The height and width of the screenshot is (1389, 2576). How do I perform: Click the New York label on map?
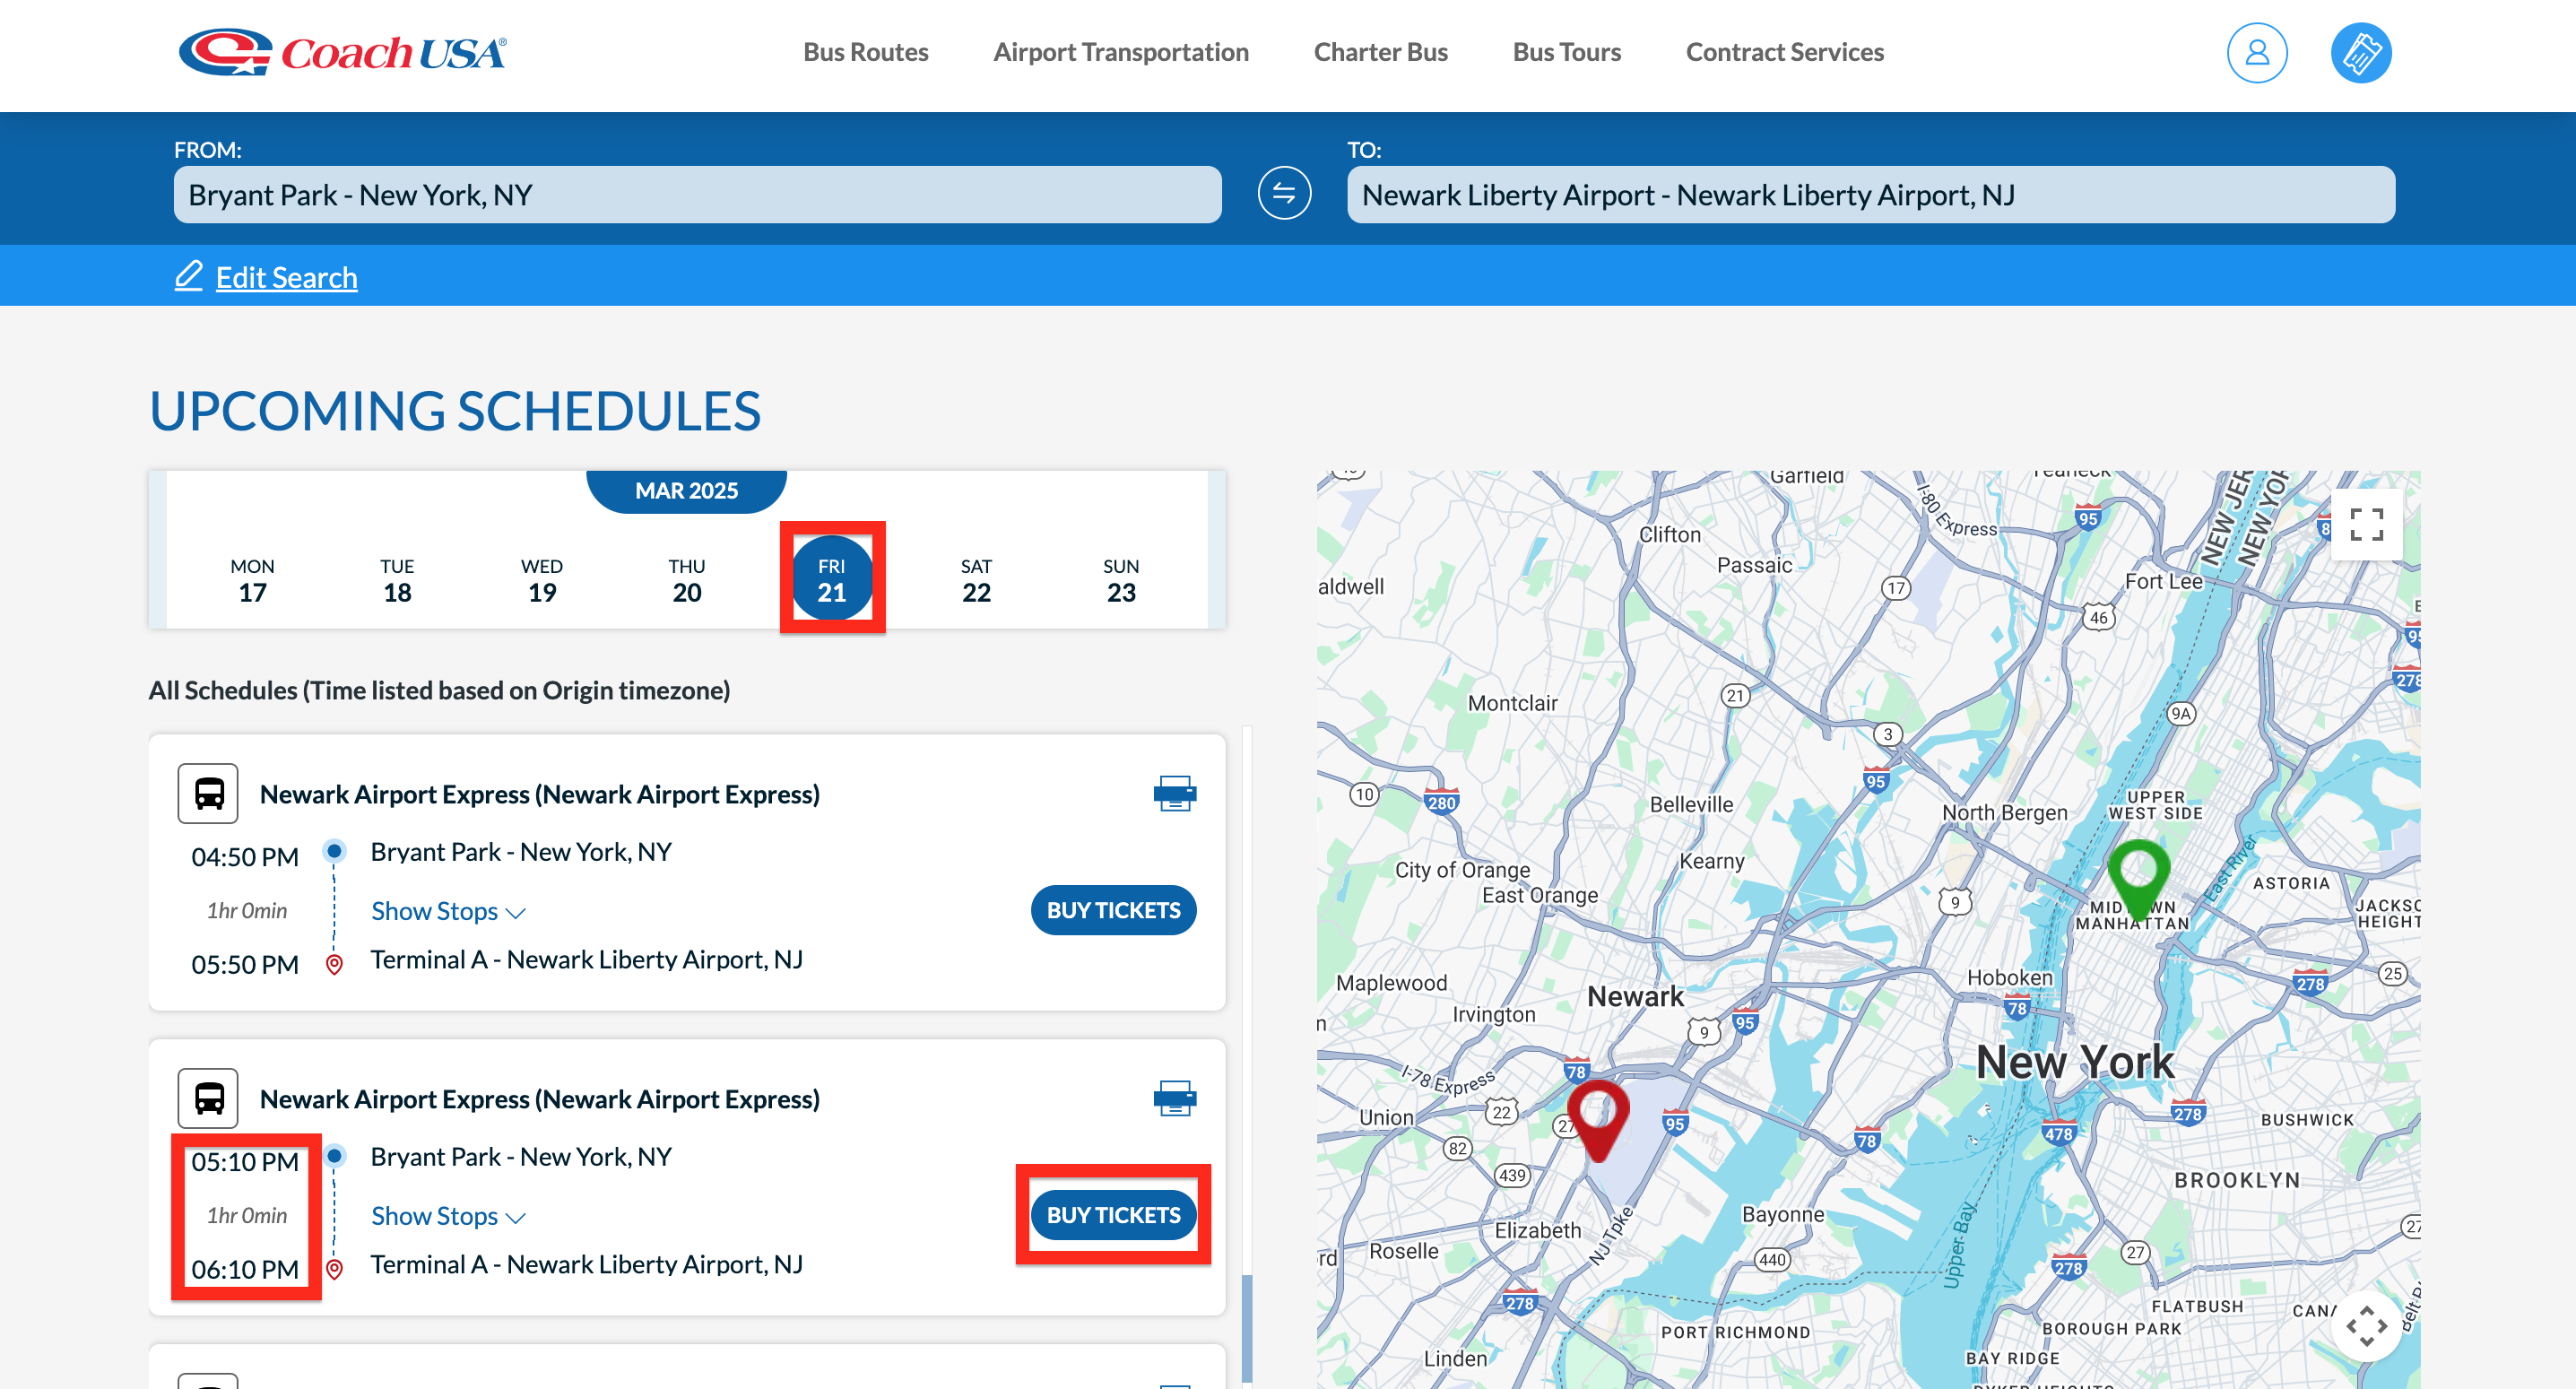point(2074,1060)
